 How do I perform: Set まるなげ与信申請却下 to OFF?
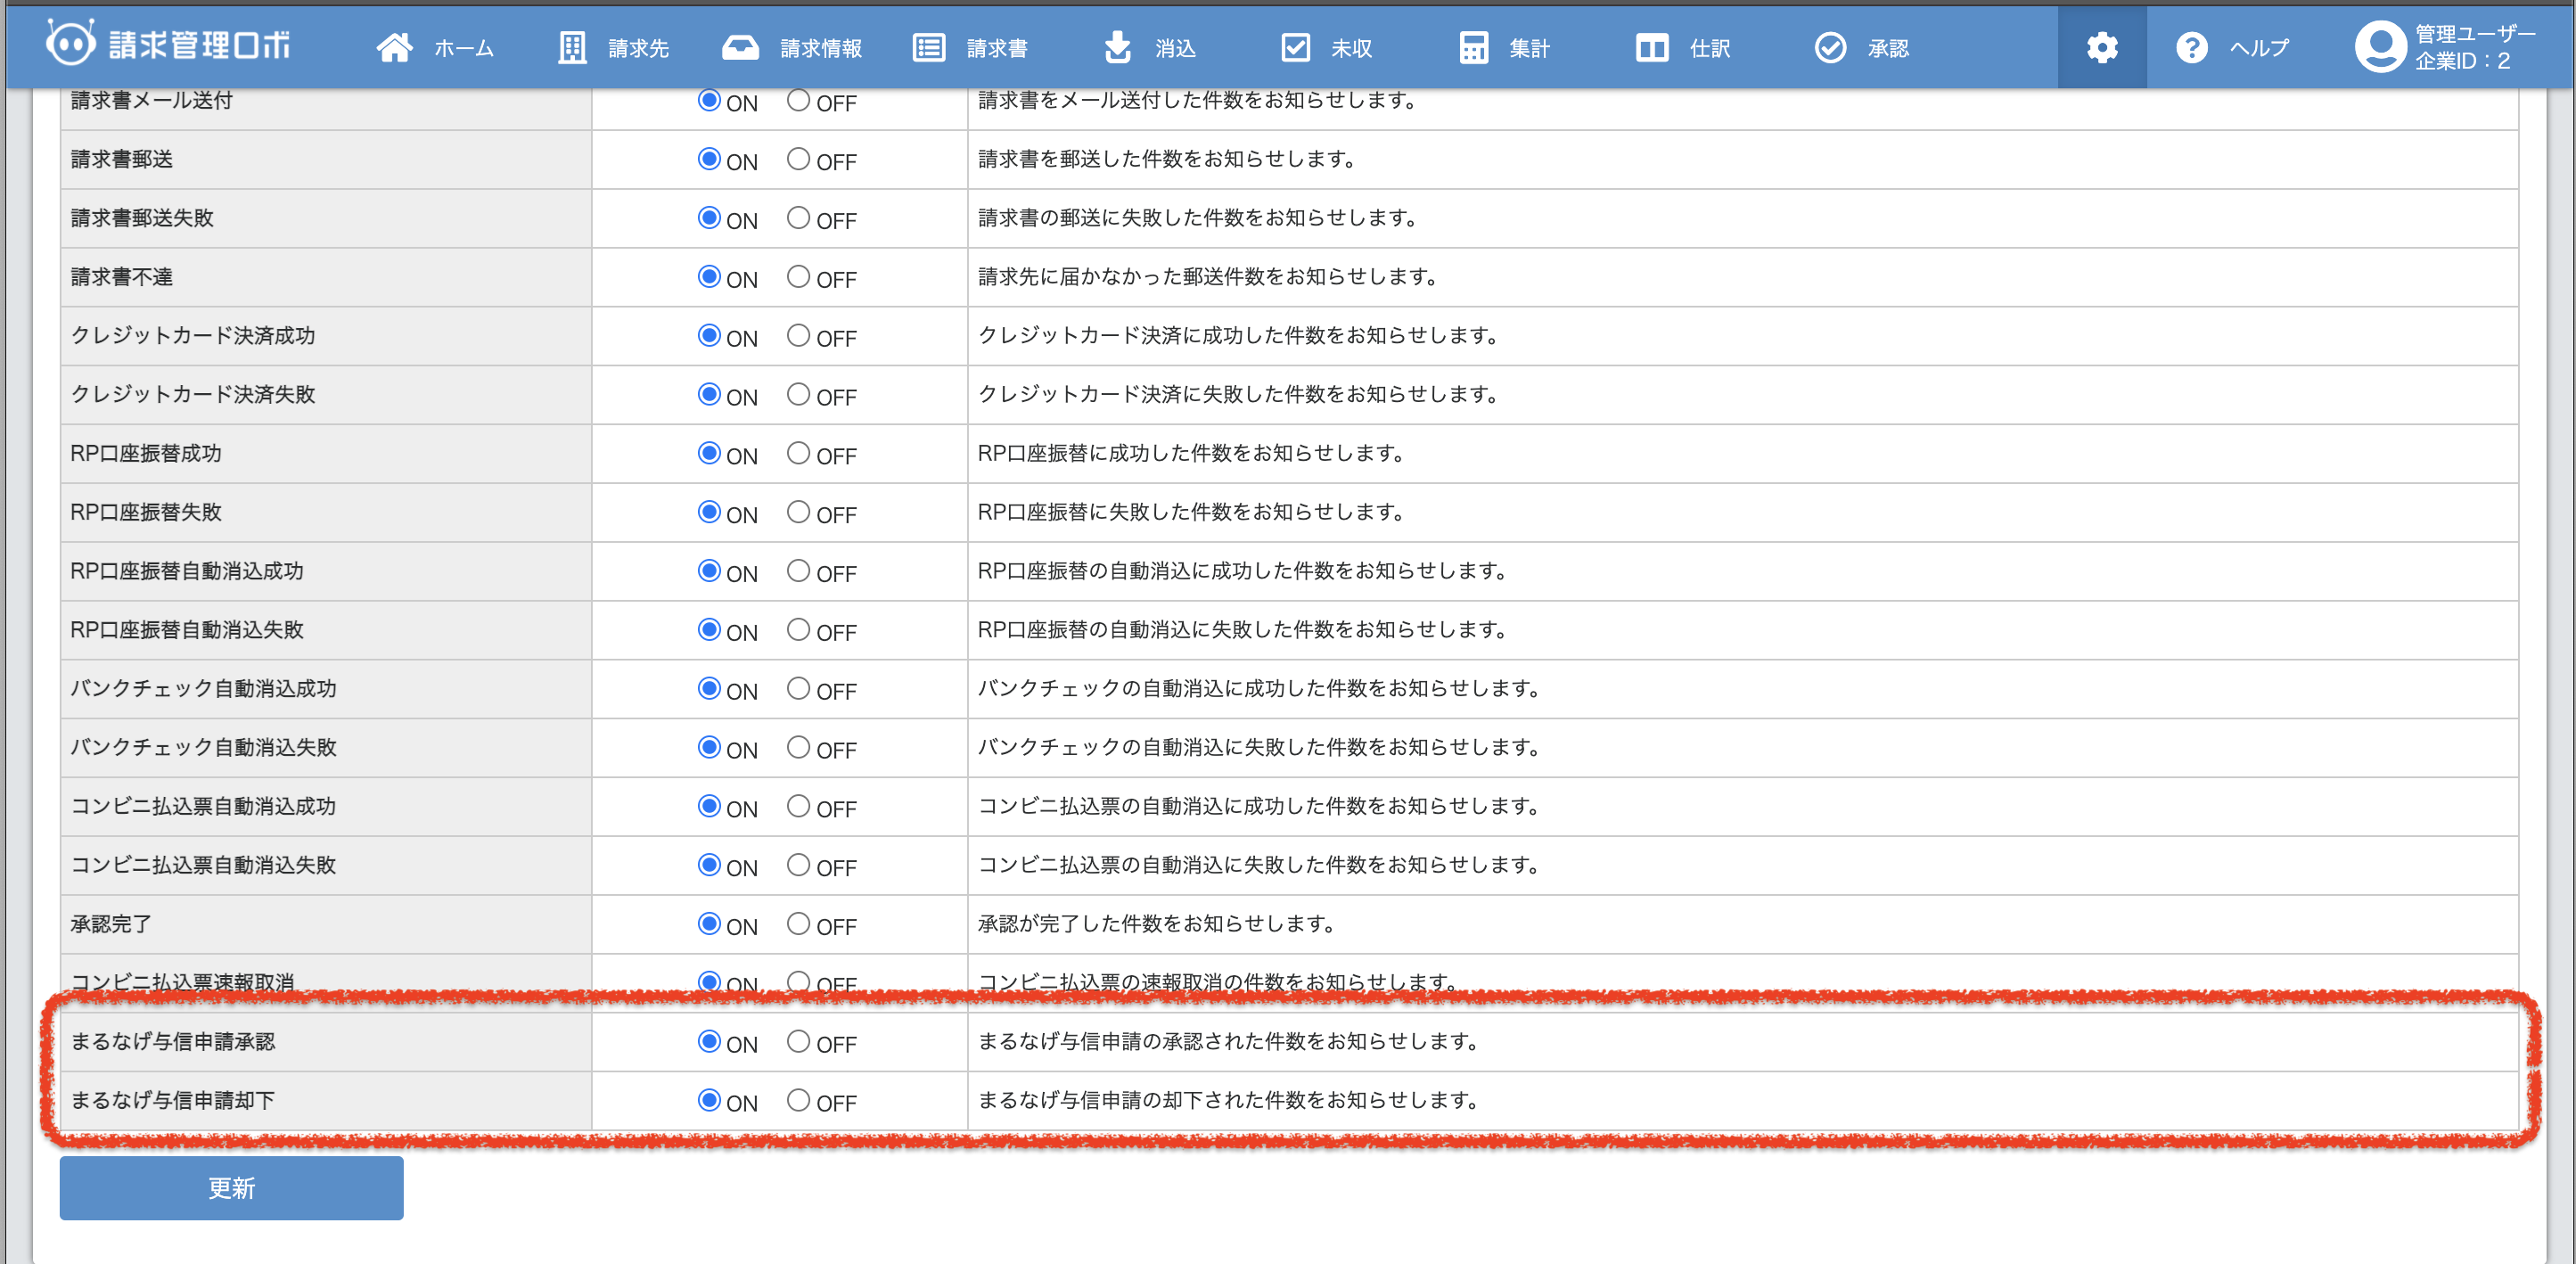pos(797,1101)
